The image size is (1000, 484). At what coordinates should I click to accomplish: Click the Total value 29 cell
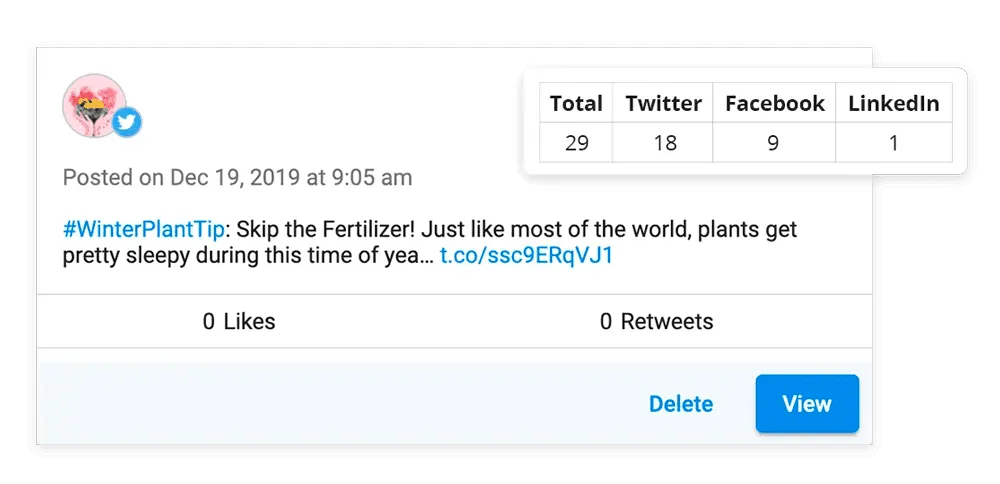(x=576, y=143)
